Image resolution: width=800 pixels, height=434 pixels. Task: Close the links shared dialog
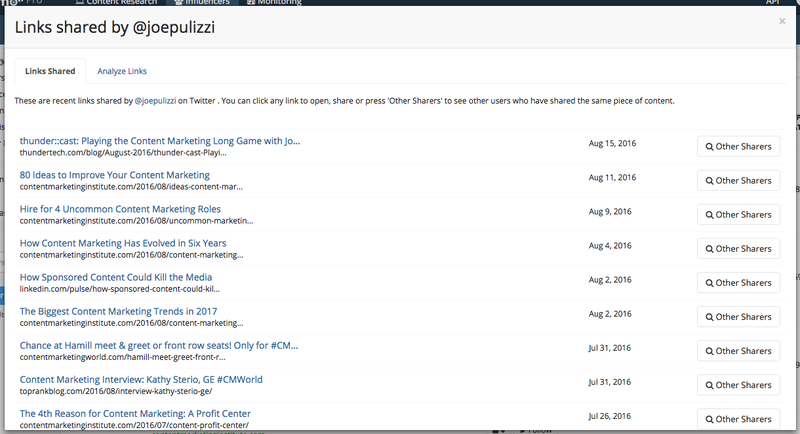(x=782, y=21)
